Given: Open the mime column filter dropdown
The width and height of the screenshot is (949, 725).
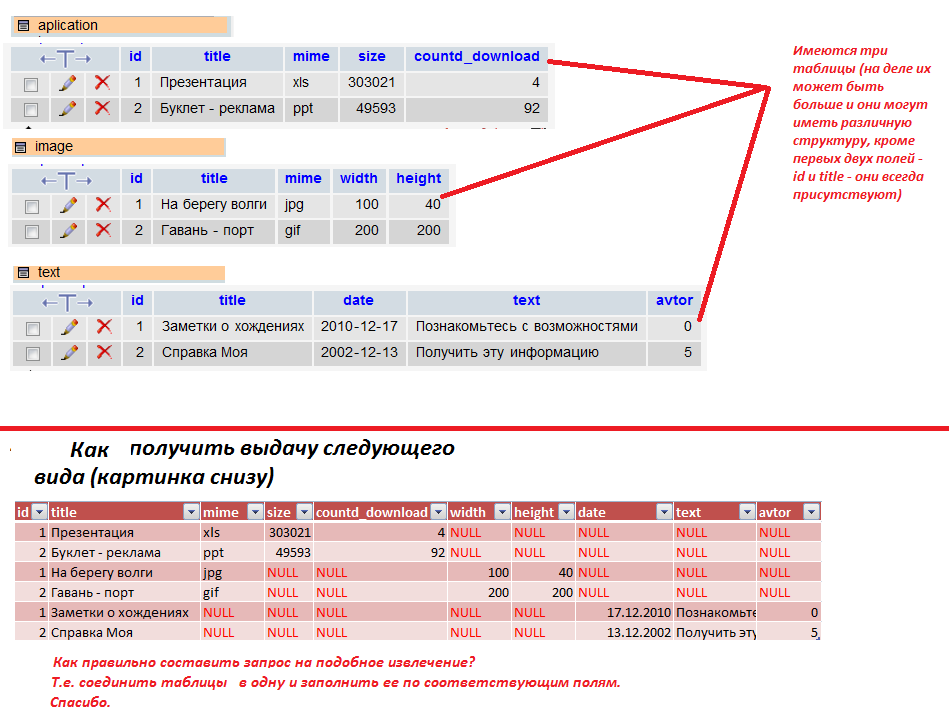Looking at the screenshot, I should (254, 512).
